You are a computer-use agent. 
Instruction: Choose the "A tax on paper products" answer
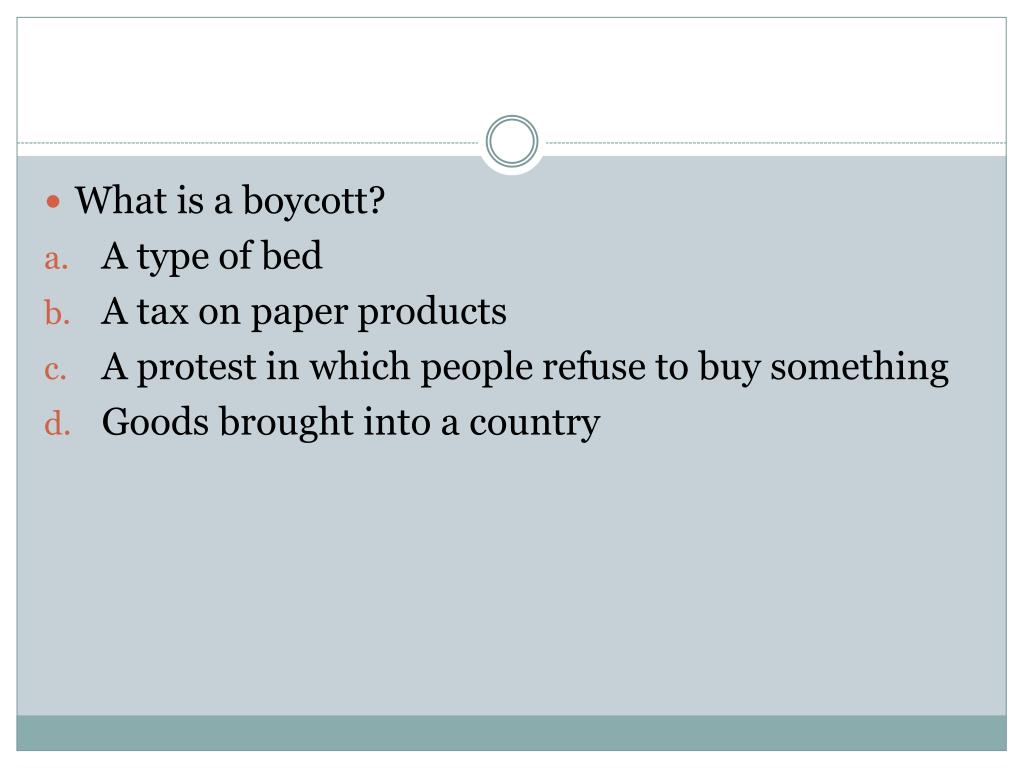(x=304, y=312)
